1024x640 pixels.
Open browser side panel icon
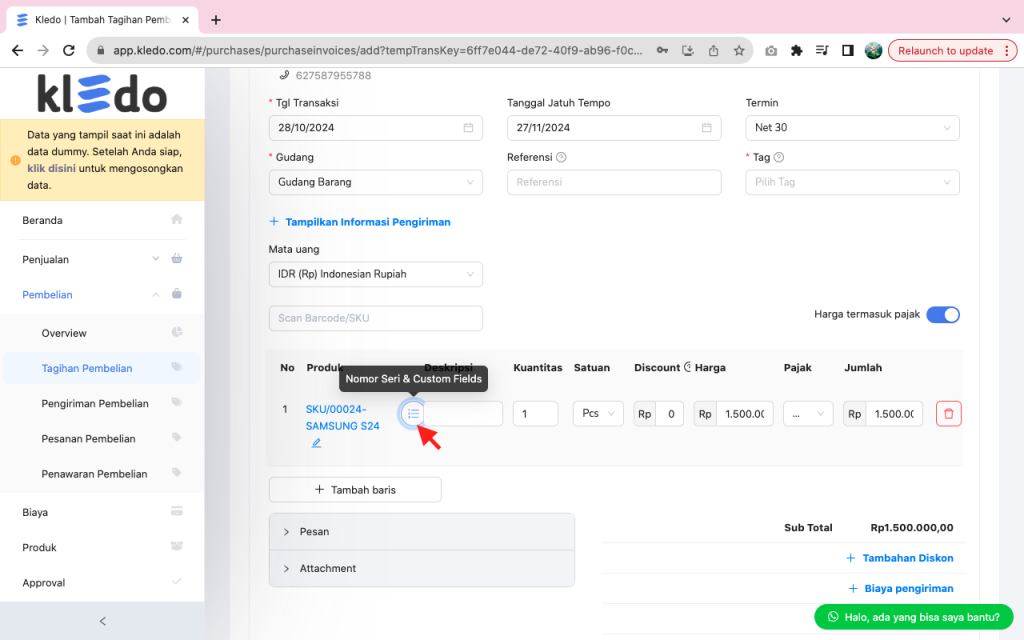(x=848, y=50)
